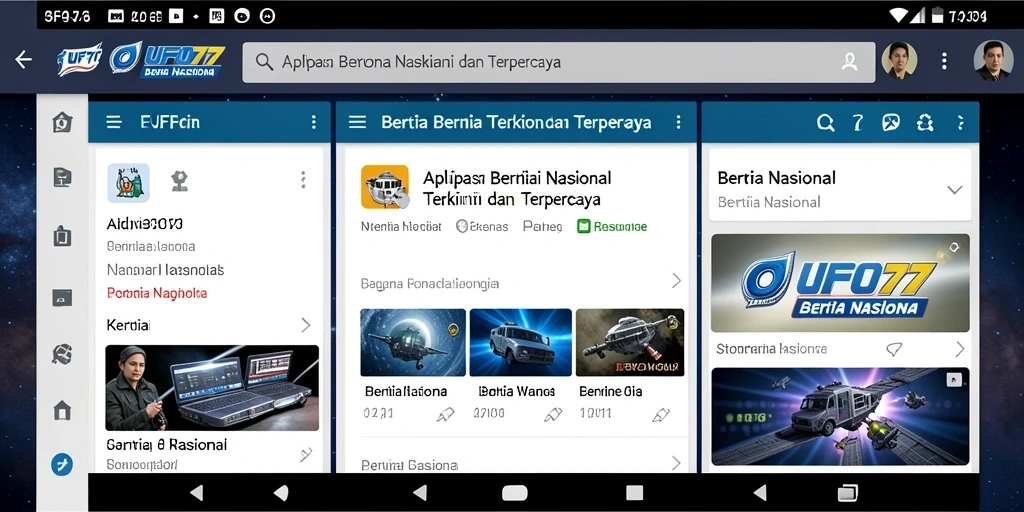Click the small icon at the space-van banner corner
This screenshot has width=1024, height=512.
click(x=953, y=379)
